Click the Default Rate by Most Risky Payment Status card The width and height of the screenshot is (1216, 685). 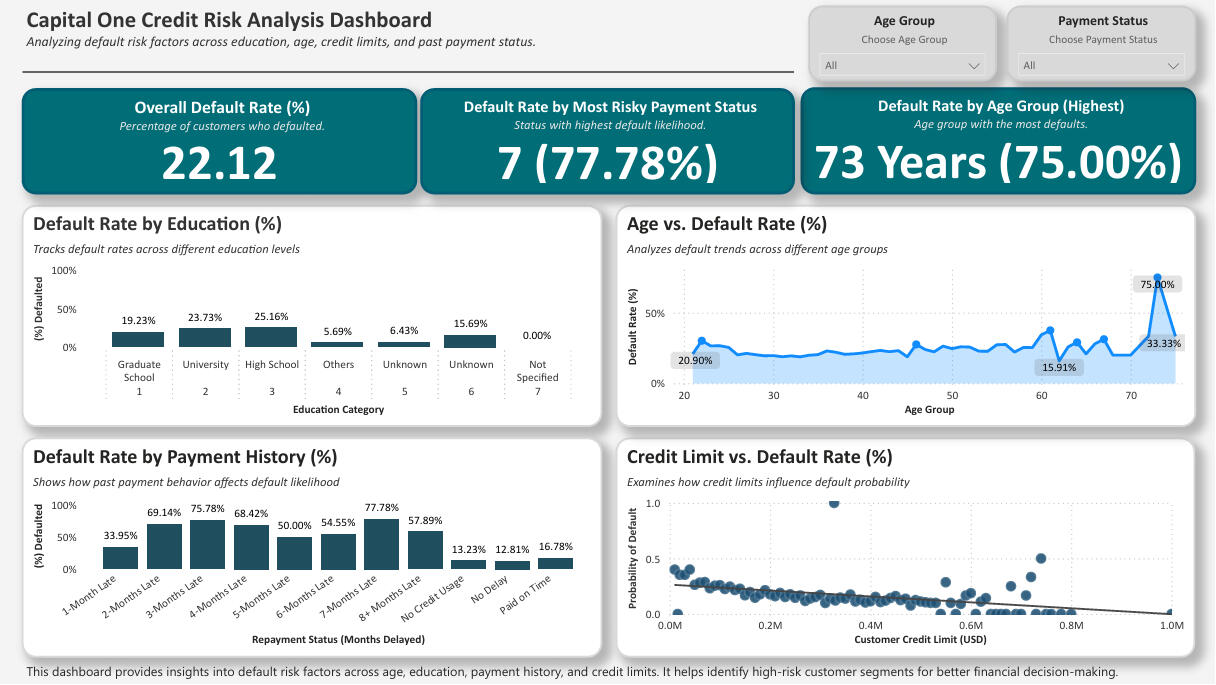(x=608, y=142)
